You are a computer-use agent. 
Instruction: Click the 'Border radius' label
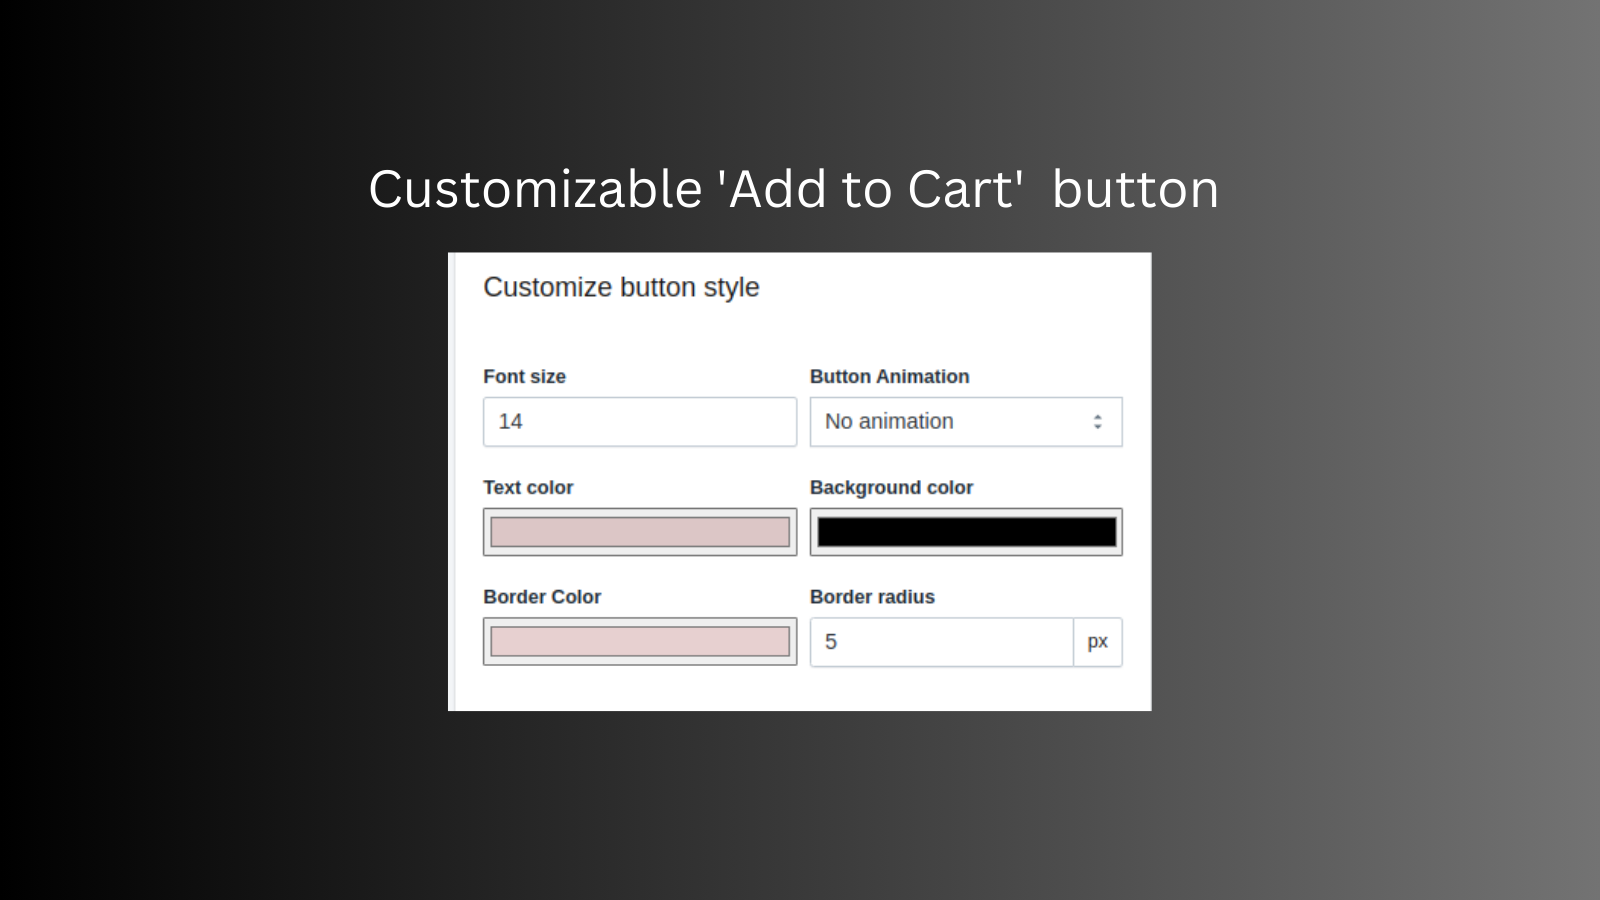click(872, 597)
